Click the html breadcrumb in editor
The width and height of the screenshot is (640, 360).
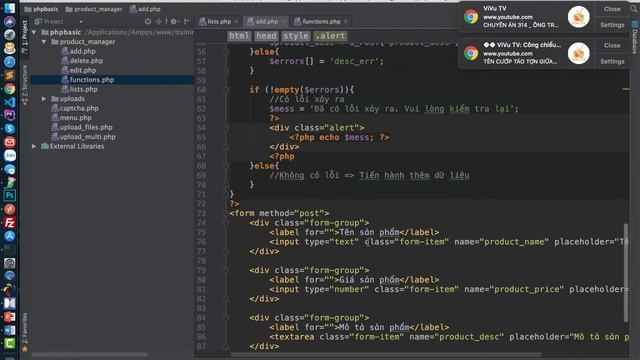pos(239,36)
